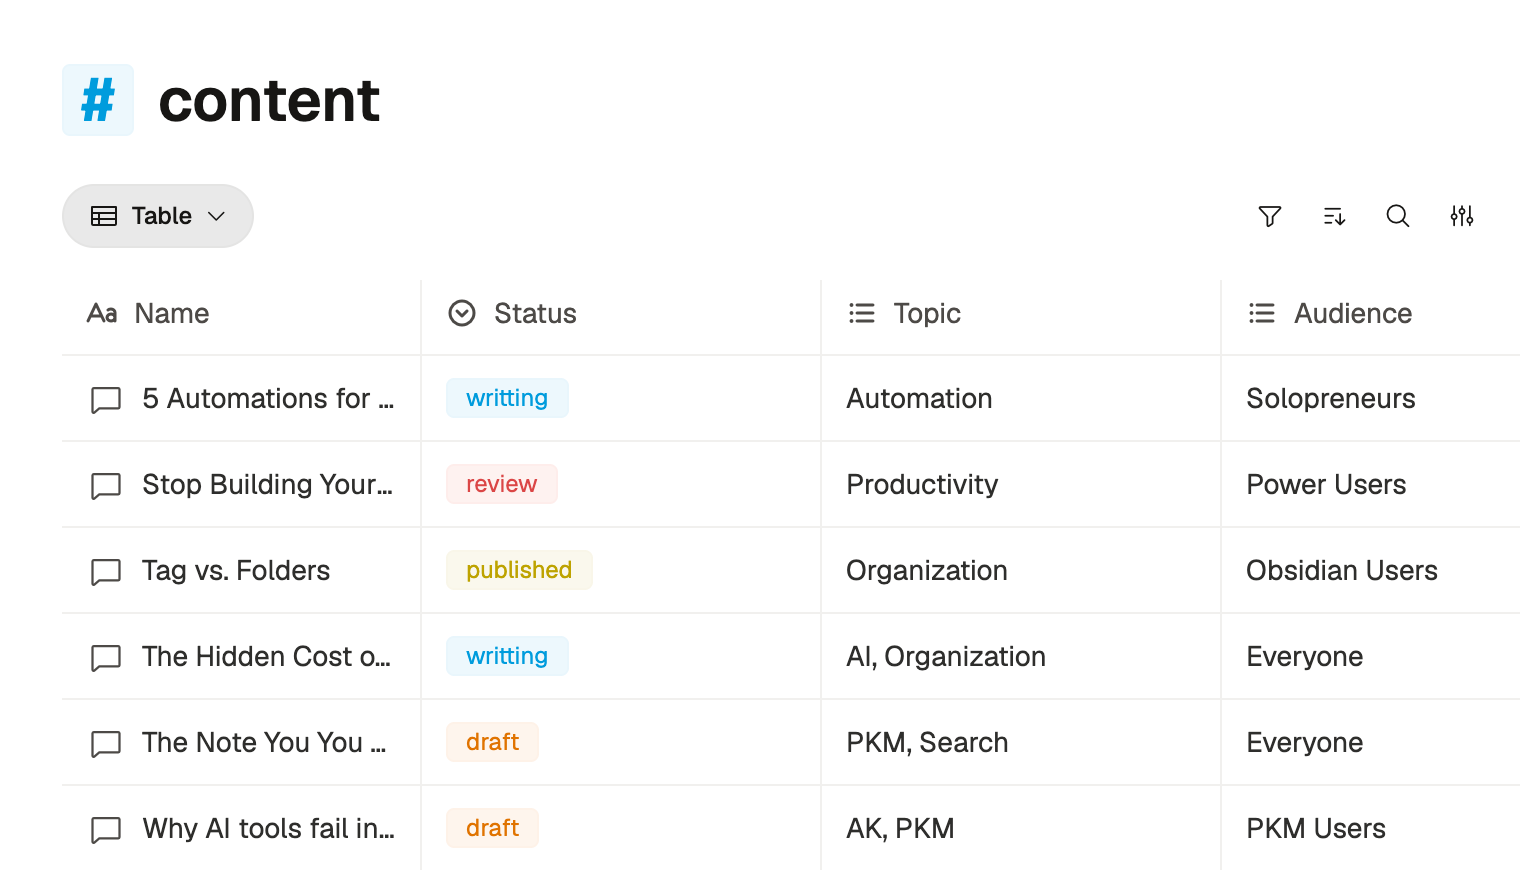The height and width of the screenshot is (870, 1520).
Task: Click page icon beside 5 Automations row
Action: [106, 399]
